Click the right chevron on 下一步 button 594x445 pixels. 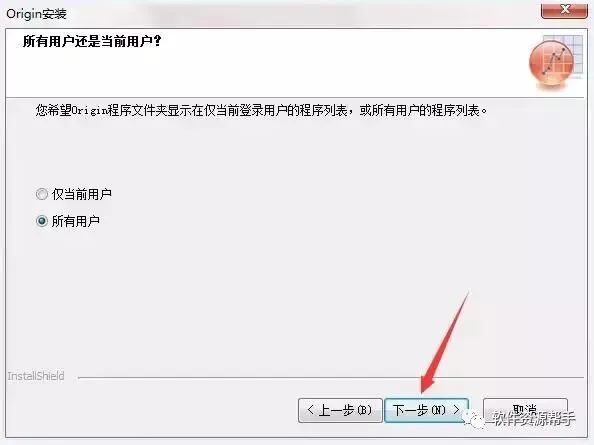pos(456,409)
